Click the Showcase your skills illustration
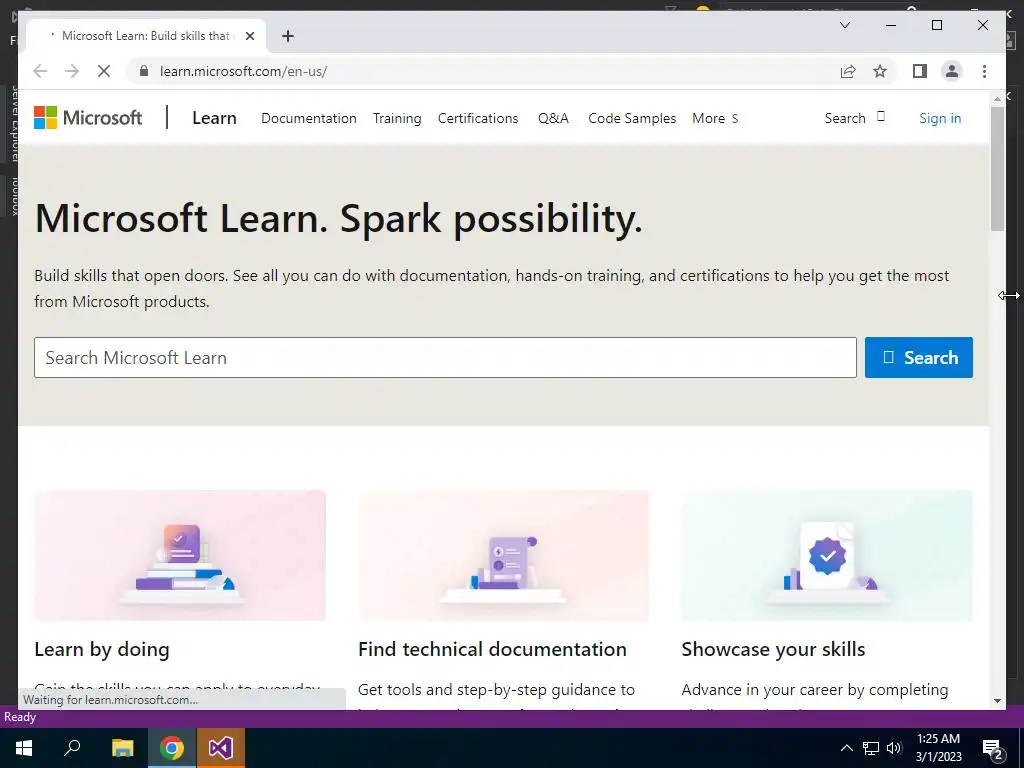 (x=827, y=555)
